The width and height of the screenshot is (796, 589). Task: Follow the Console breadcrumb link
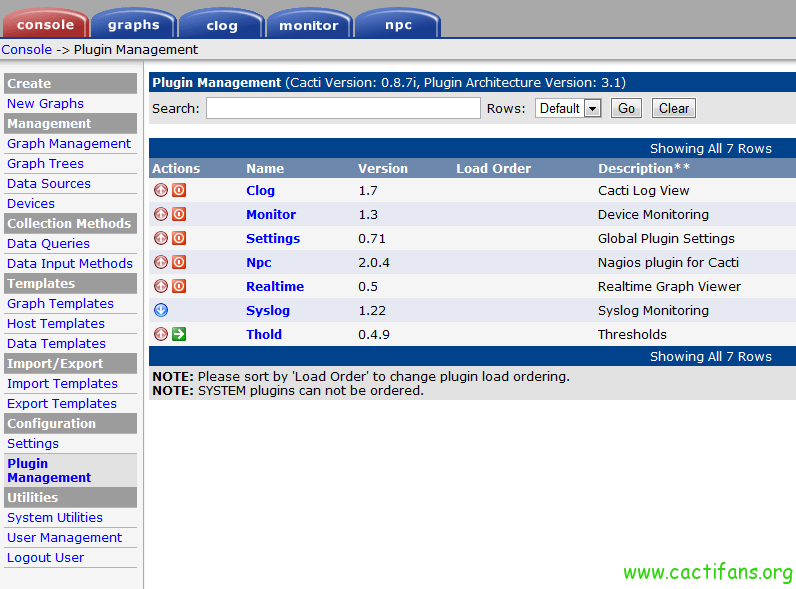[26, 50]
